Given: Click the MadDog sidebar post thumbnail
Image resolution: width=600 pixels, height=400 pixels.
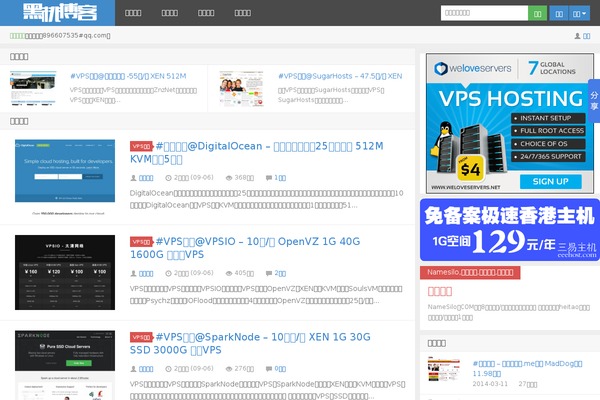Looking at the screenshot, I should tap(443, 369).
